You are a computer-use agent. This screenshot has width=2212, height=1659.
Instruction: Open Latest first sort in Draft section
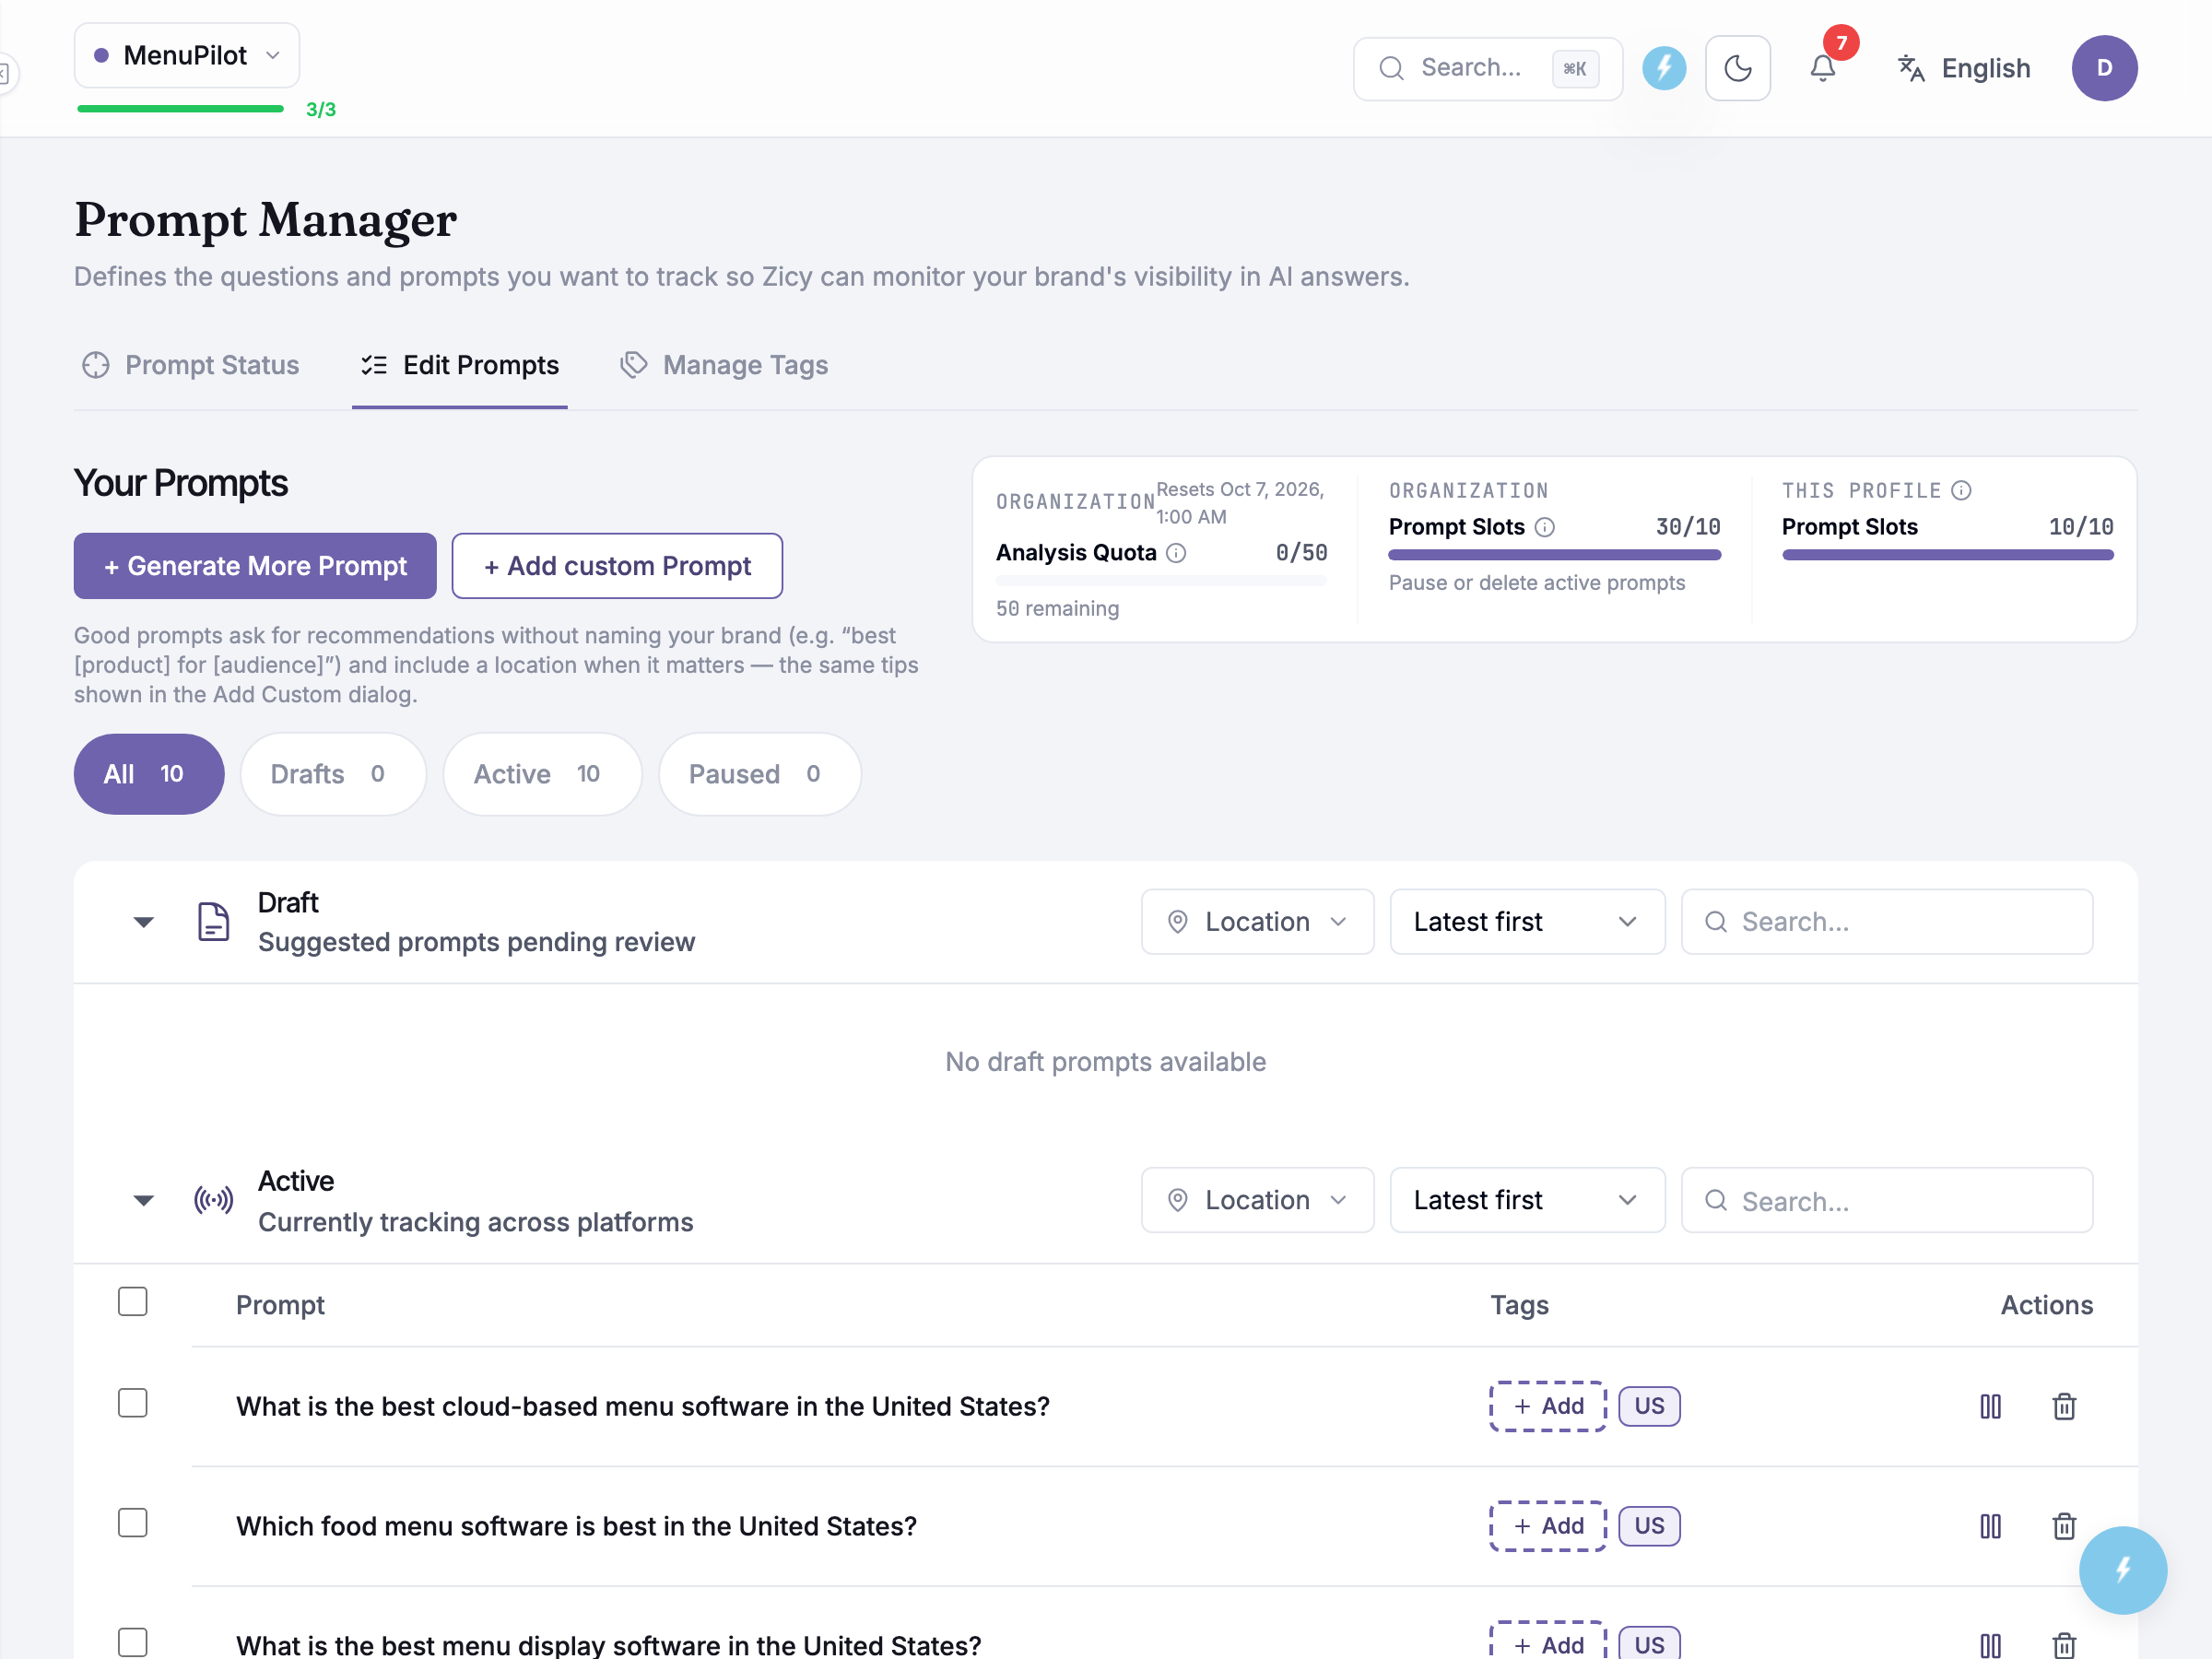pos(1527,922)
